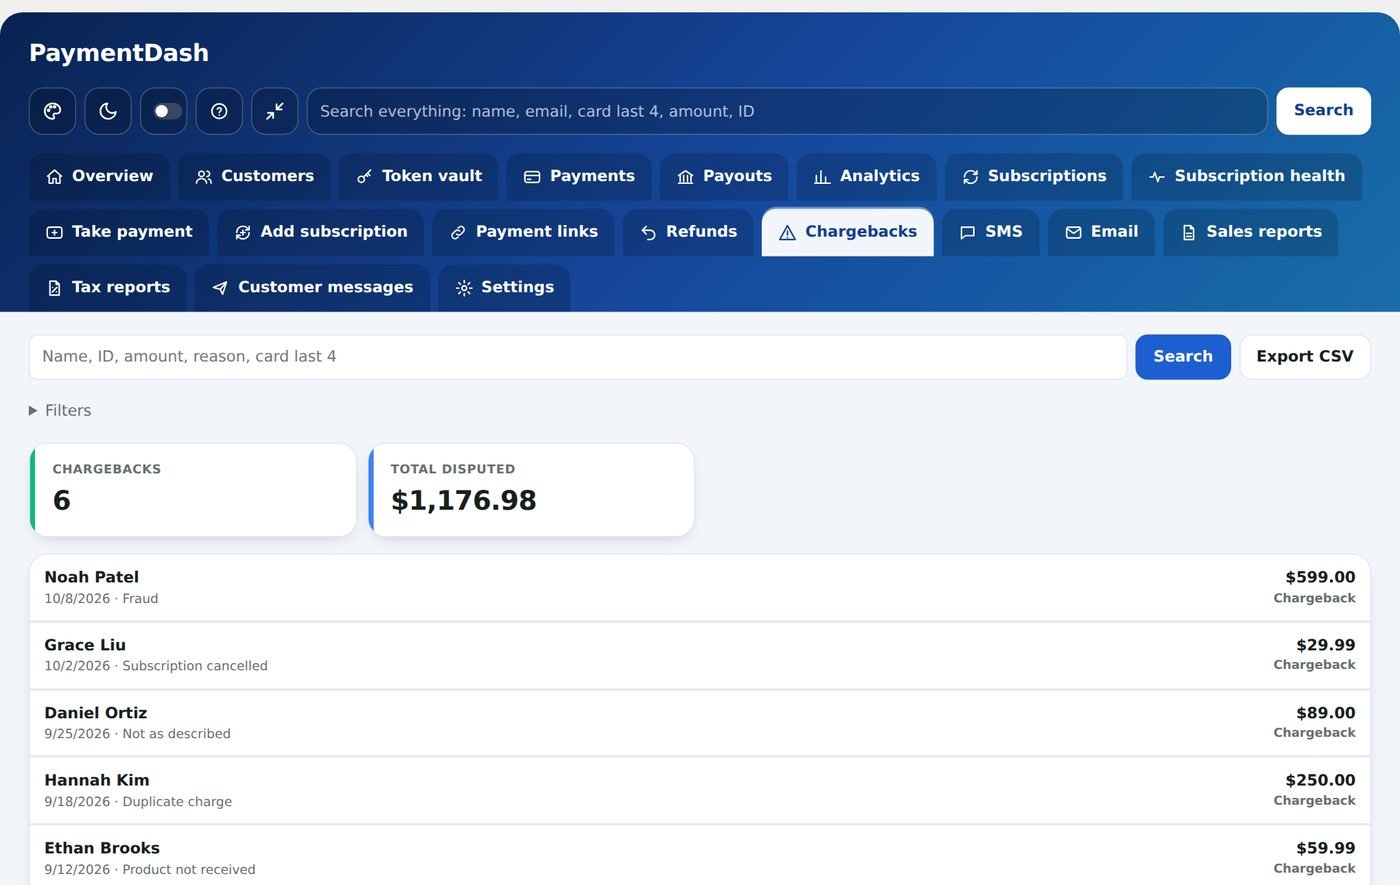1400x885 pixels.
Task: Open the Tax reports tab
Action: pyautogui.click(x=108, y=288)
